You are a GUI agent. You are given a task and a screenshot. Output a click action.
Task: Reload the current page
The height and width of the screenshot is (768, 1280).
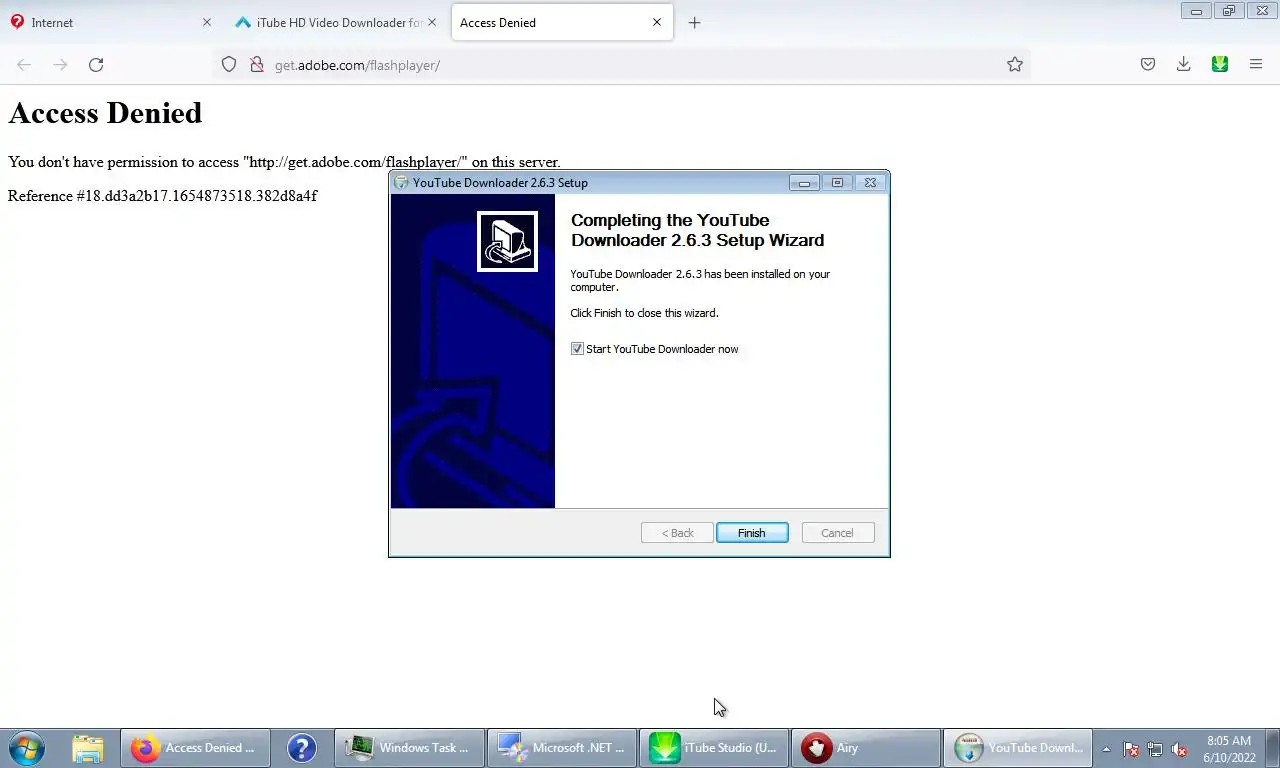[96, 65]
